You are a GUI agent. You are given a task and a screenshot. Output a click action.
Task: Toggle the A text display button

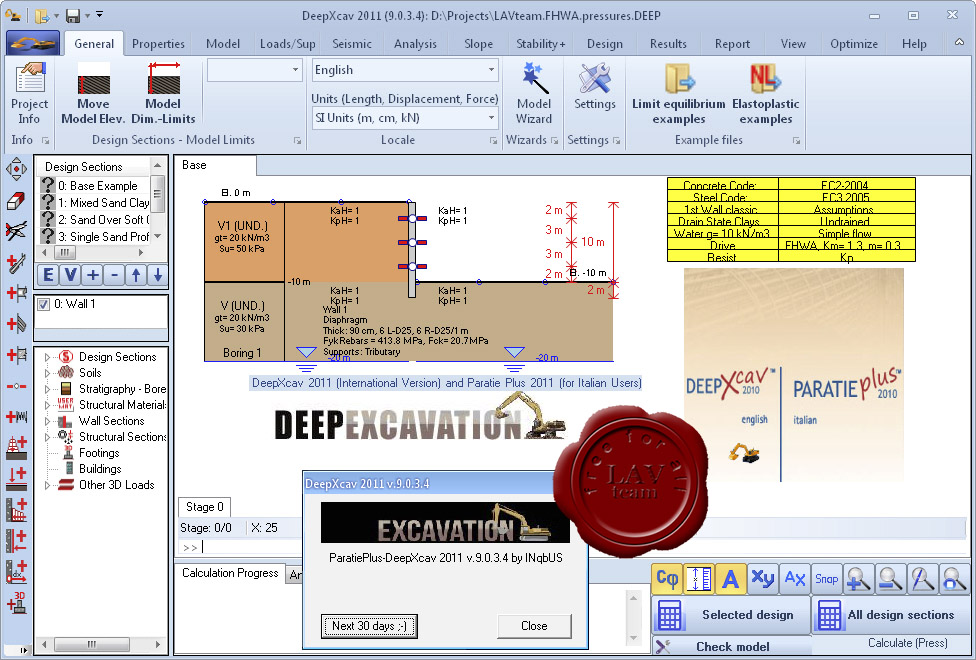point(731,579)
